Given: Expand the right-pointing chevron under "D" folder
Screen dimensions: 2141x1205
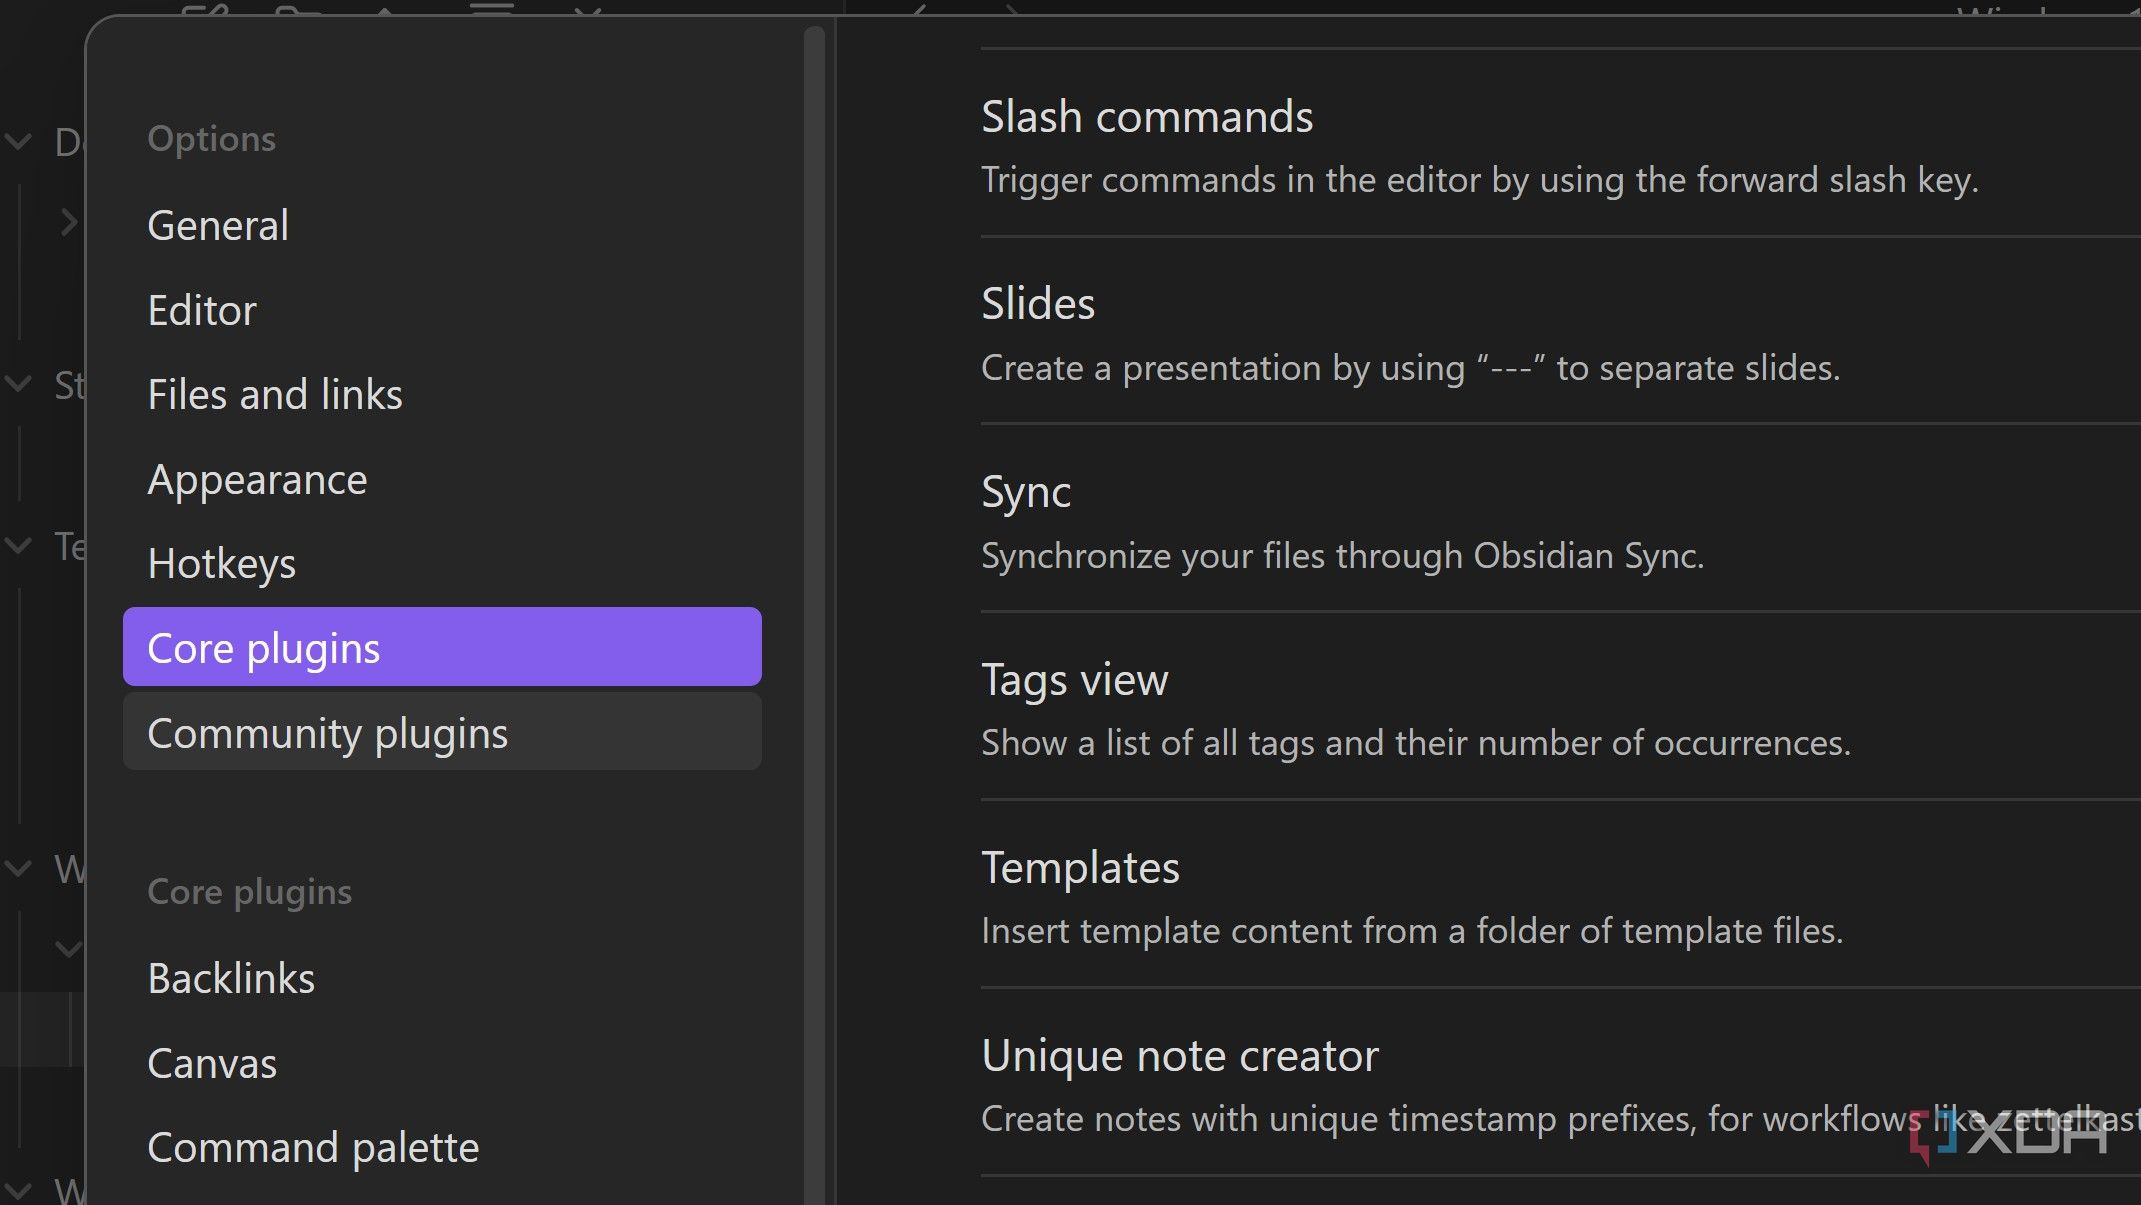Looking at the screenshot, I should coord(67,222).
